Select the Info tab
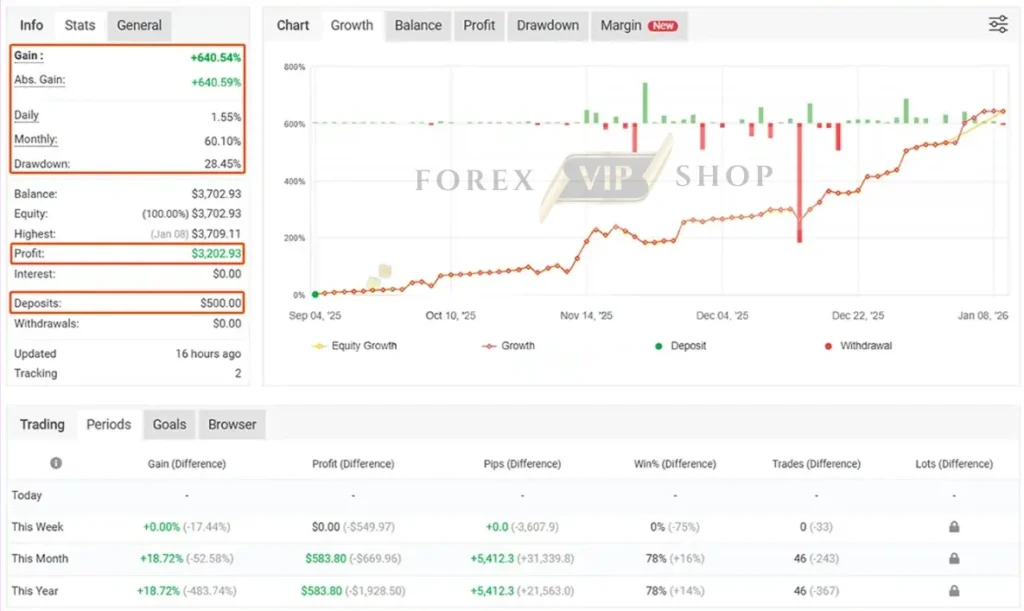 tap(31, 25)
